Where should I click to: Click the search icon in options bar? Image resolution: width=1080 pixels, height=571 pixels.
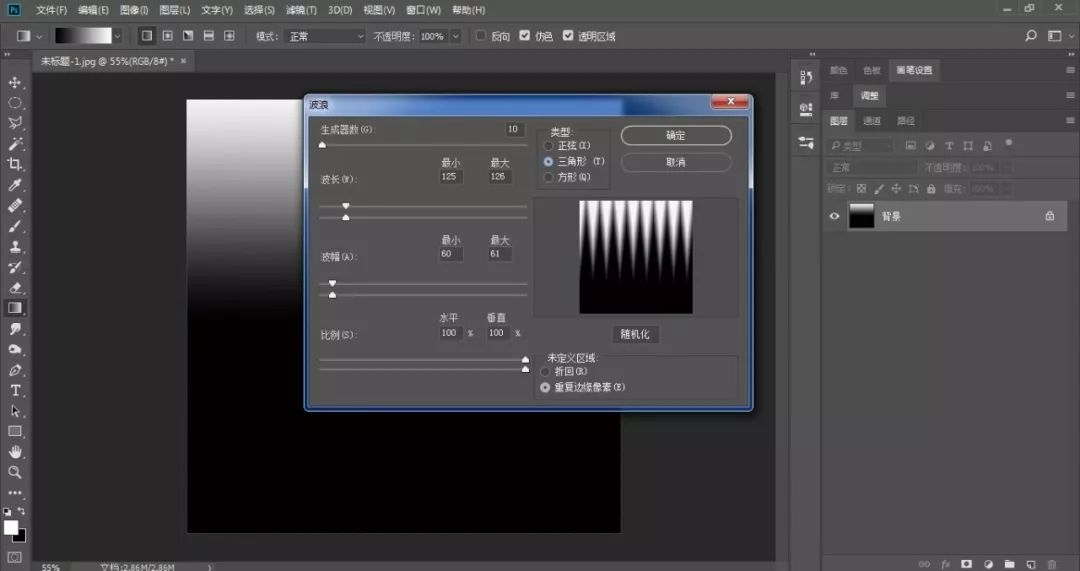[x=1031, y=36]
